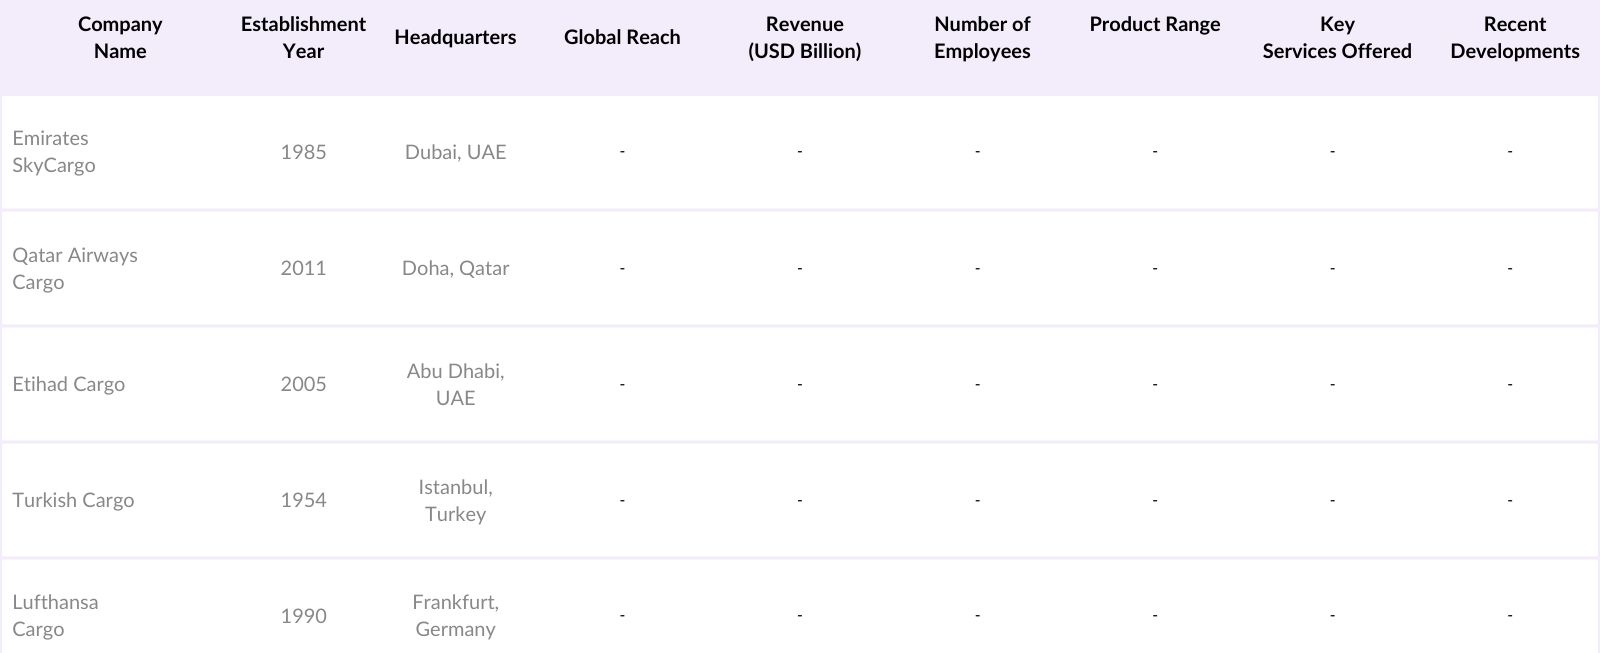Select establishment year 2011
1600x653 pixels.
303,268
